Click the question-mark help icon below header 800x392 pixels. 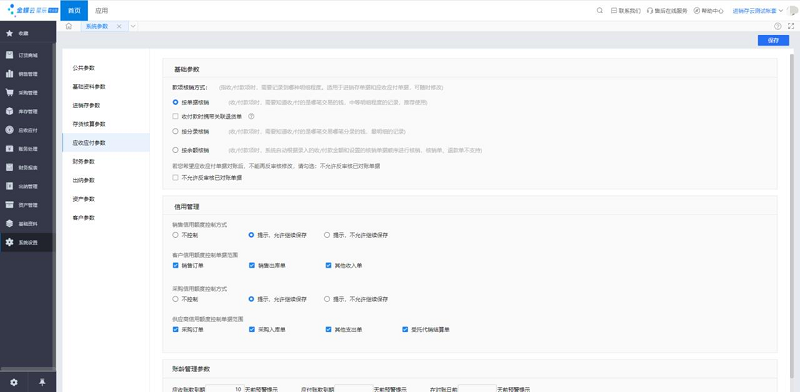point(778,26)
